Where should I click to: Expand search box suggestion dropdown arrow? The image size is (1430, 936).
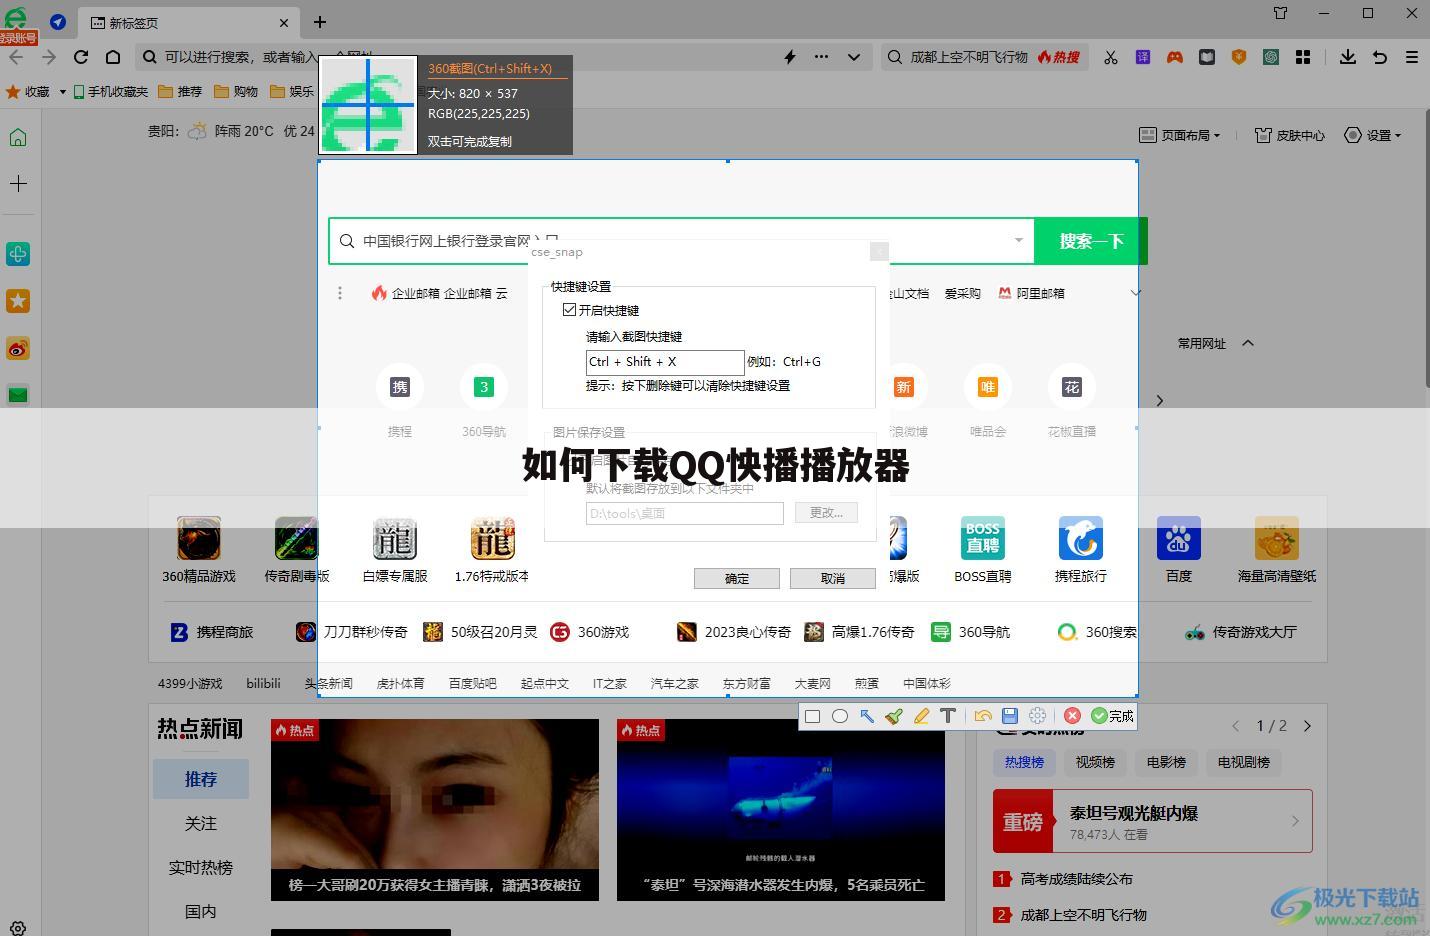(1018, 240)
